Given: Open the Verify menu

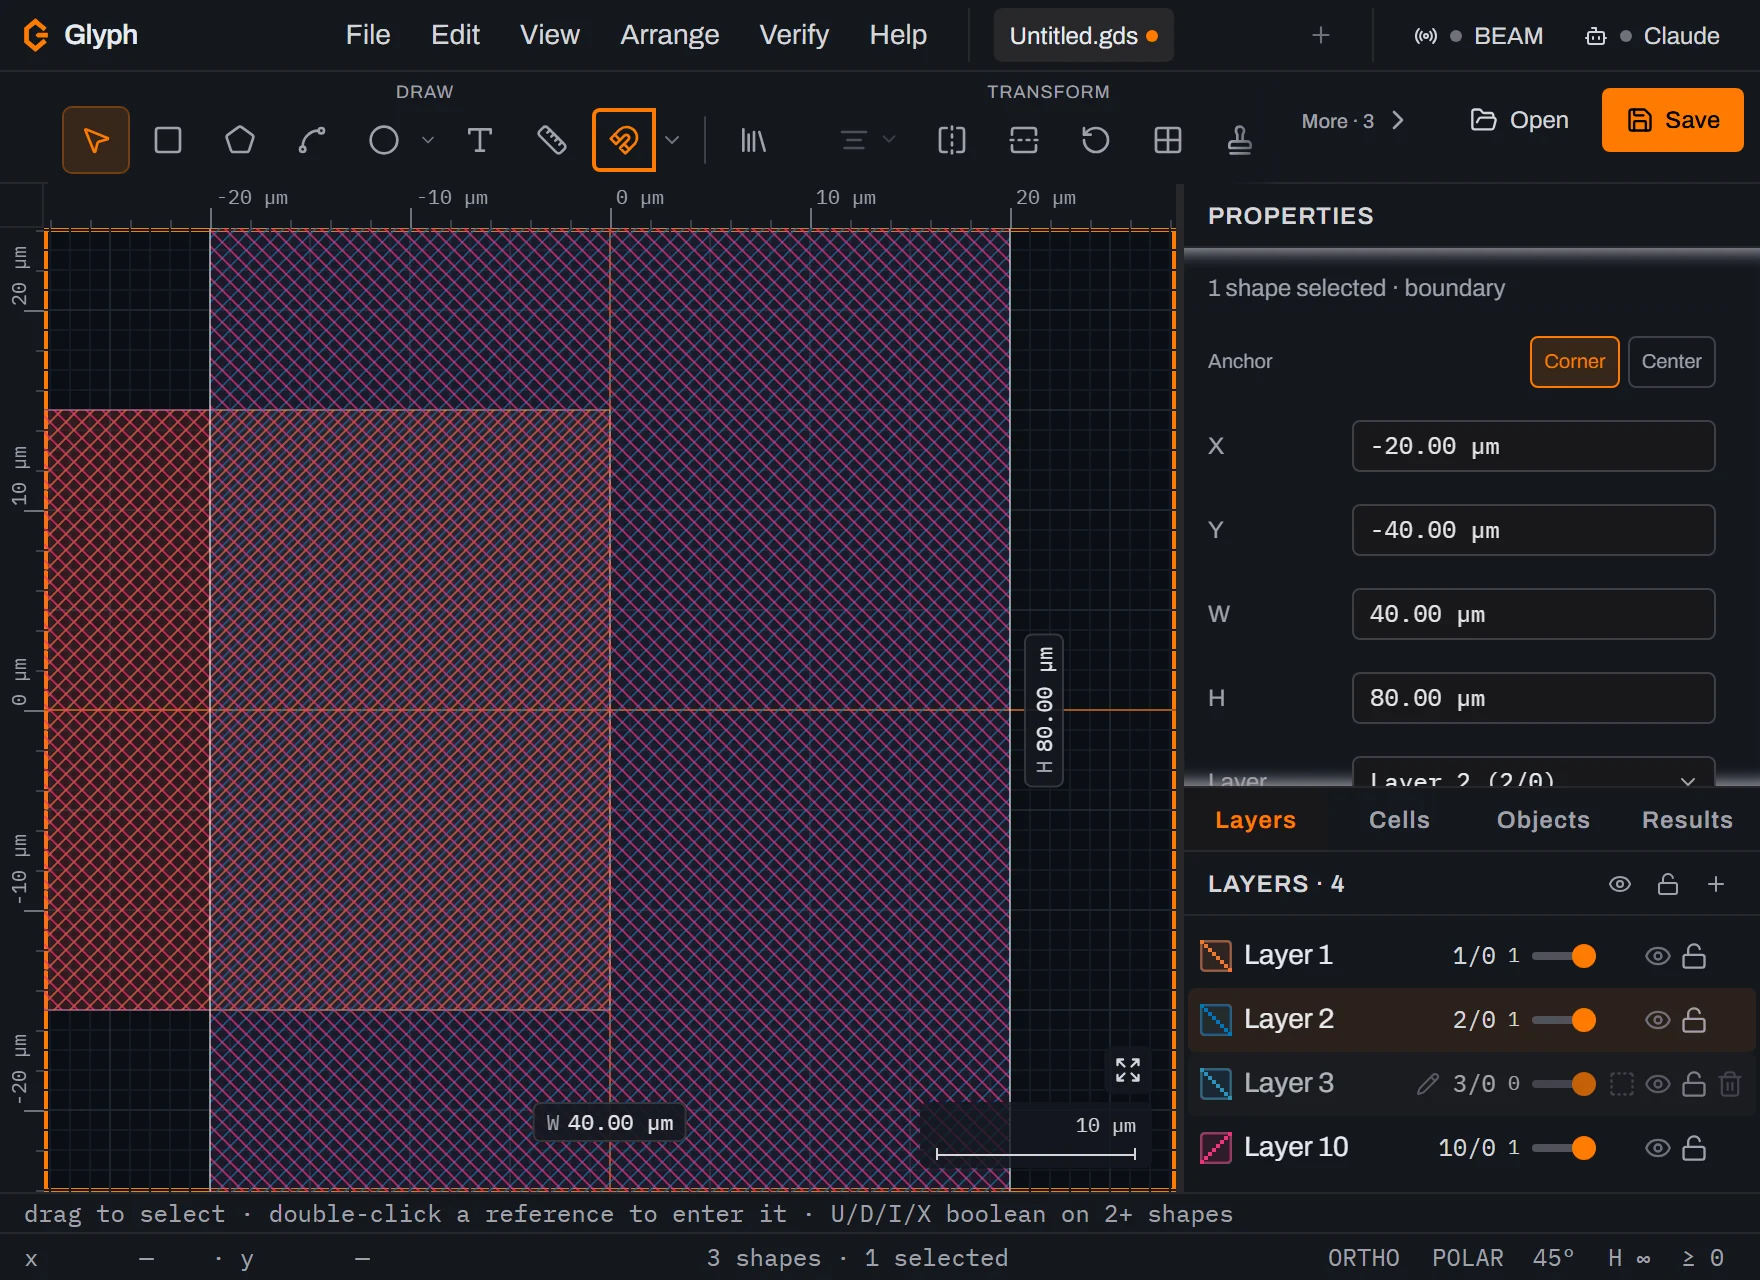Looking at the screenshot, I should pyautogui.click(x=794, y=35).
